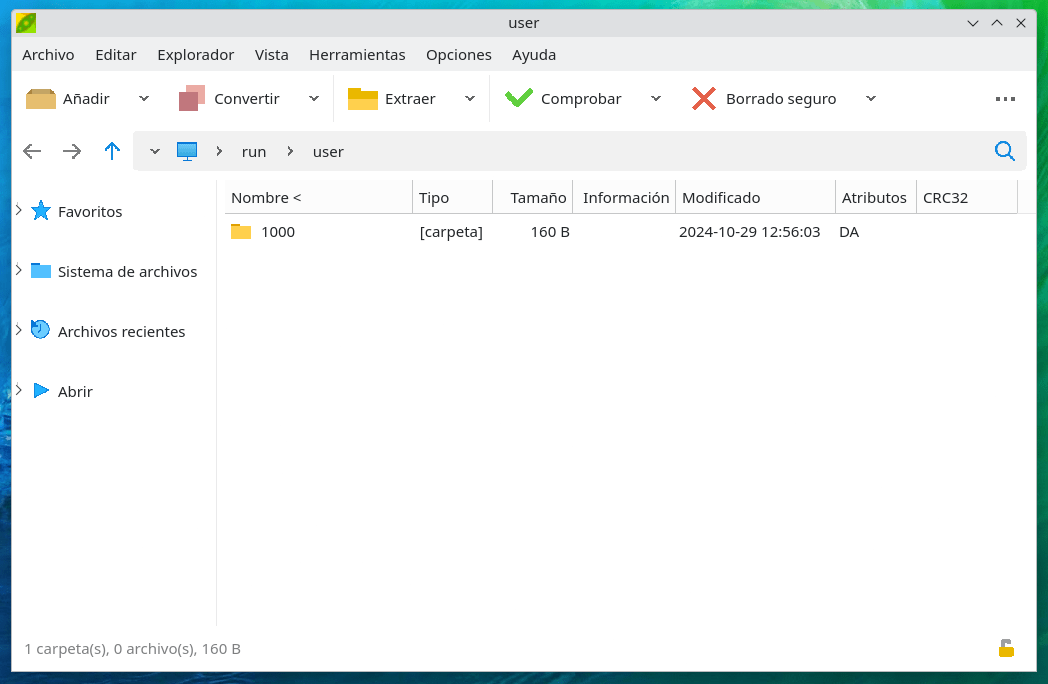Open the Herramientas menu

coord(357,55)
